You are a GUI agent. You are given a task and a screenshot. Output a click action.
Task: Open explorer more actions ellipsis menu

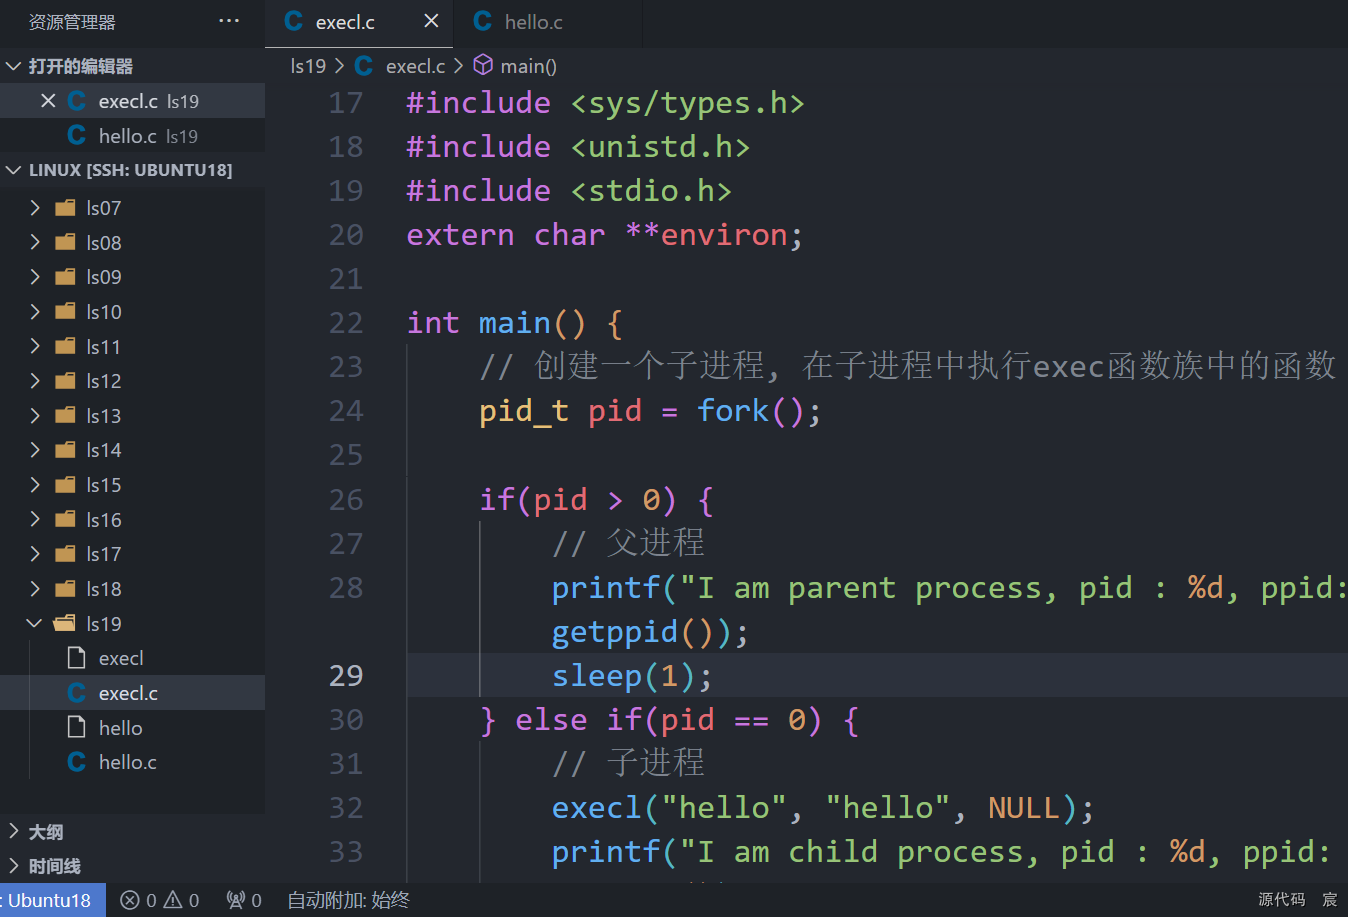point(229,21)
